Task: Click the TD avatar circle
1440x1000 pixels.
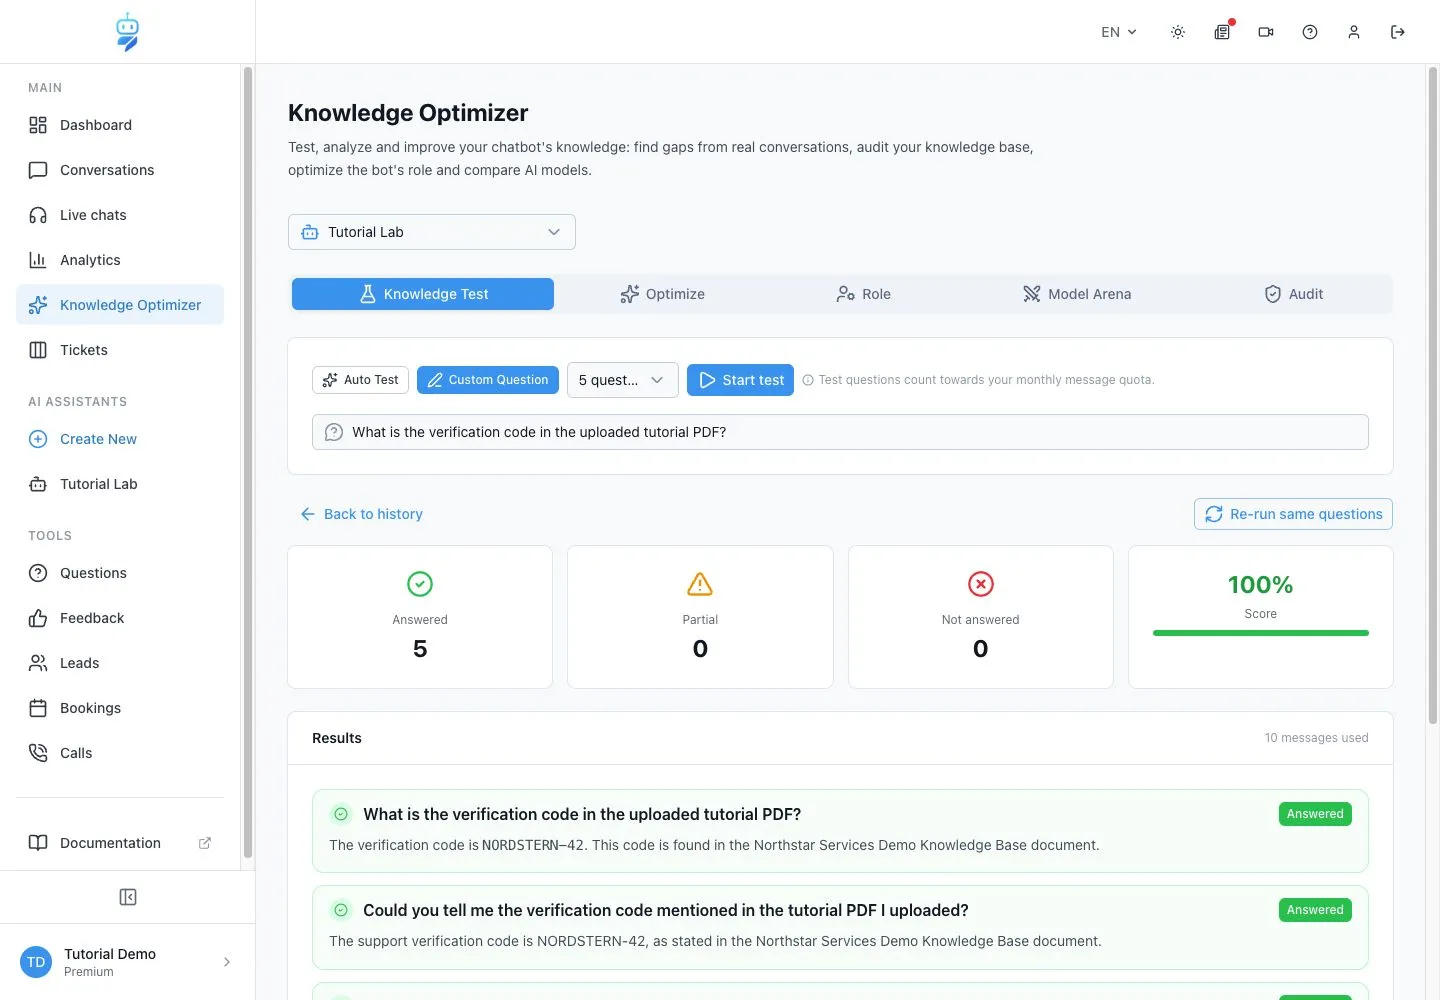Action: (x=36, y=962)
